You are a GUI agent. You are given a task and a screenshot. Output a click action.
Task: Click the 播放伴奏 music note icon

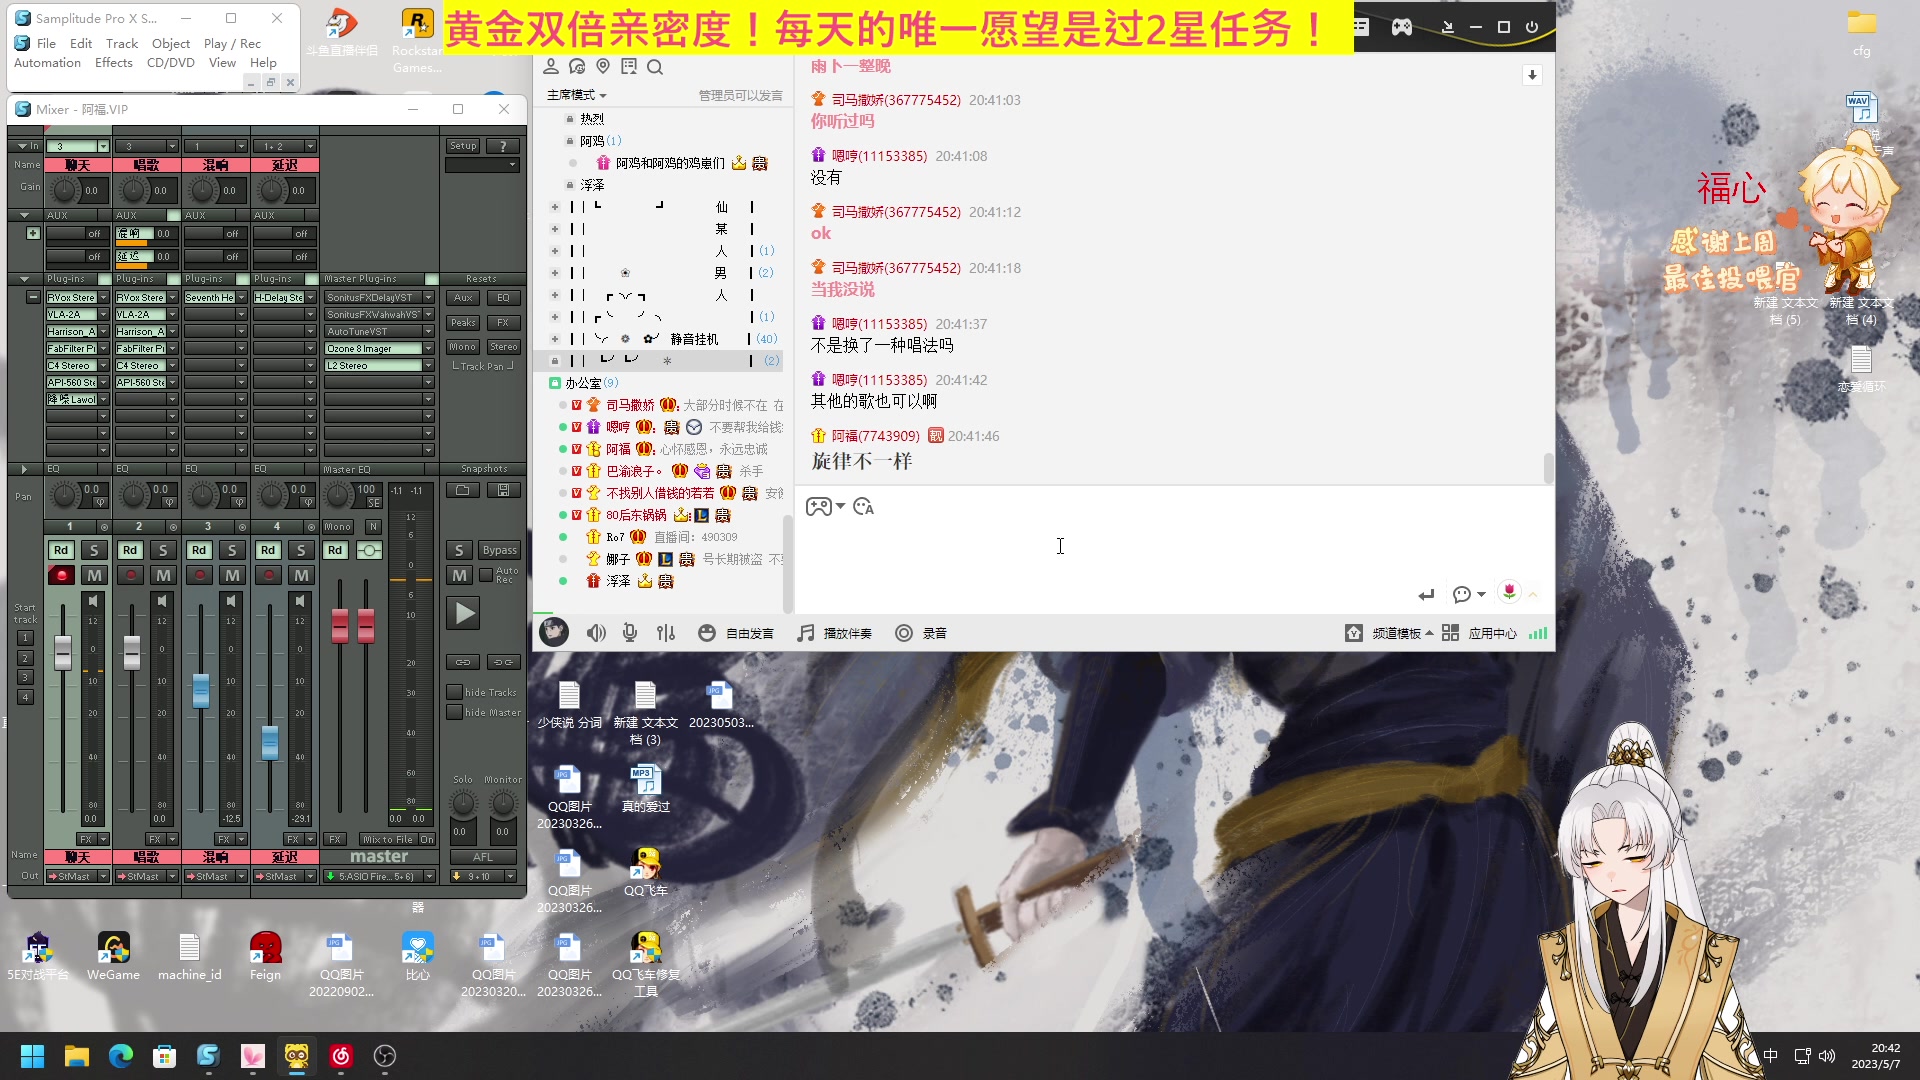point(806,633)
